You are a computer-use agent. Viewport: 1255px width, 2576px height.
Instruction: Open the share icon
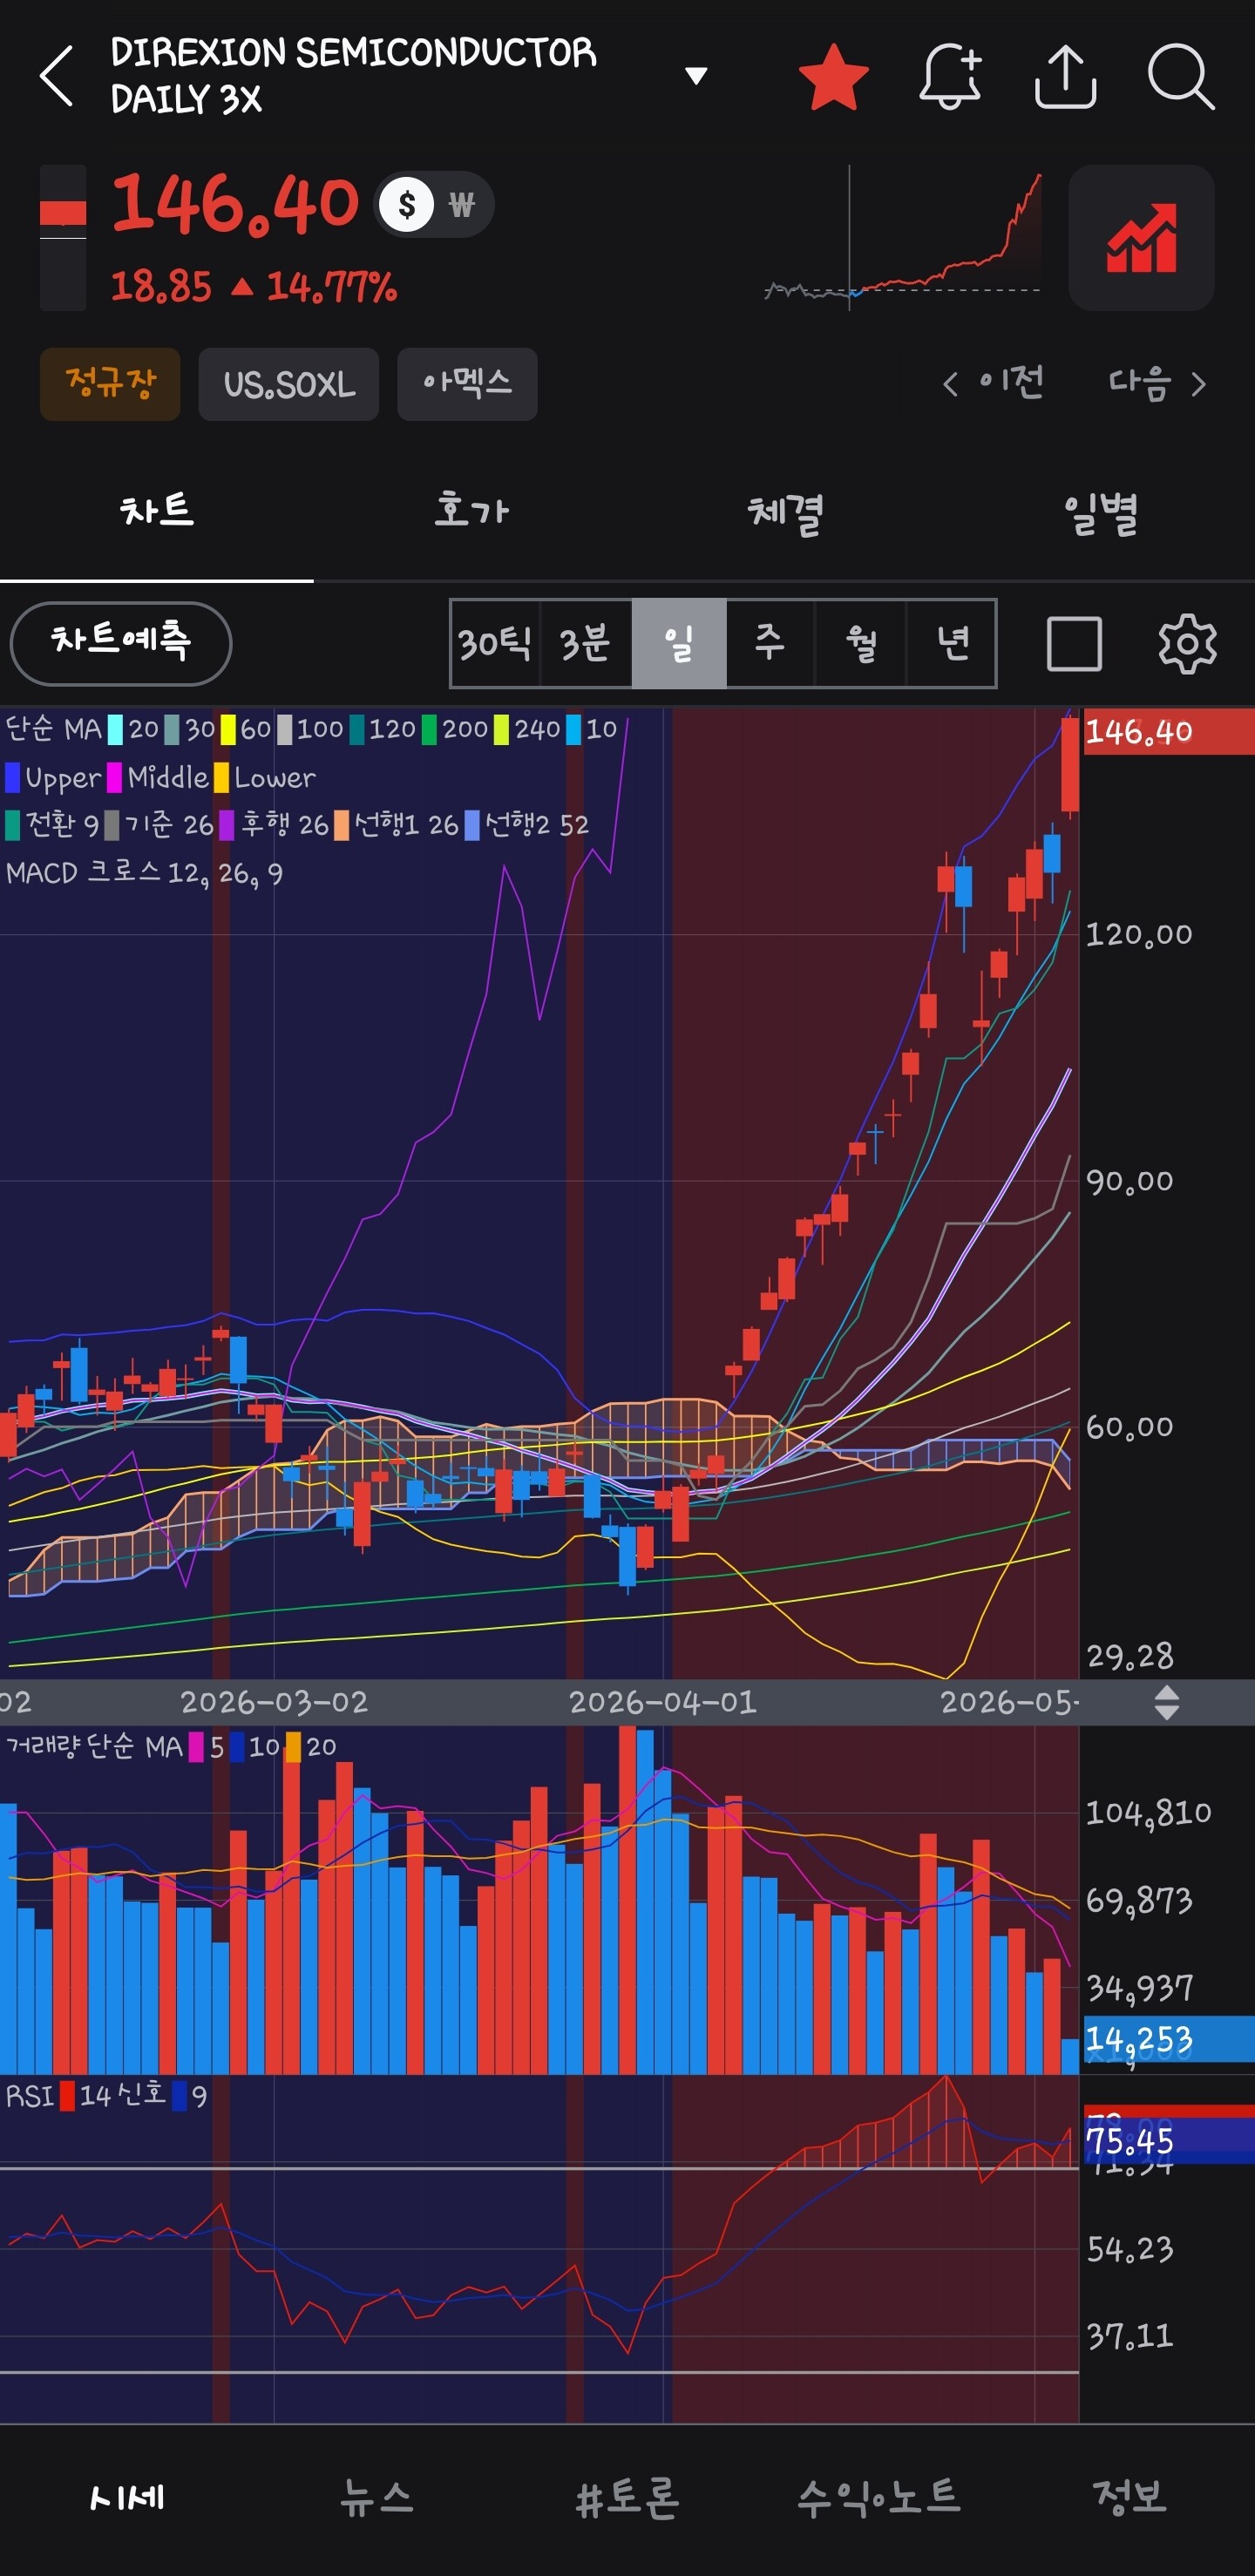pyautogui.click(x=1065, y=76)
